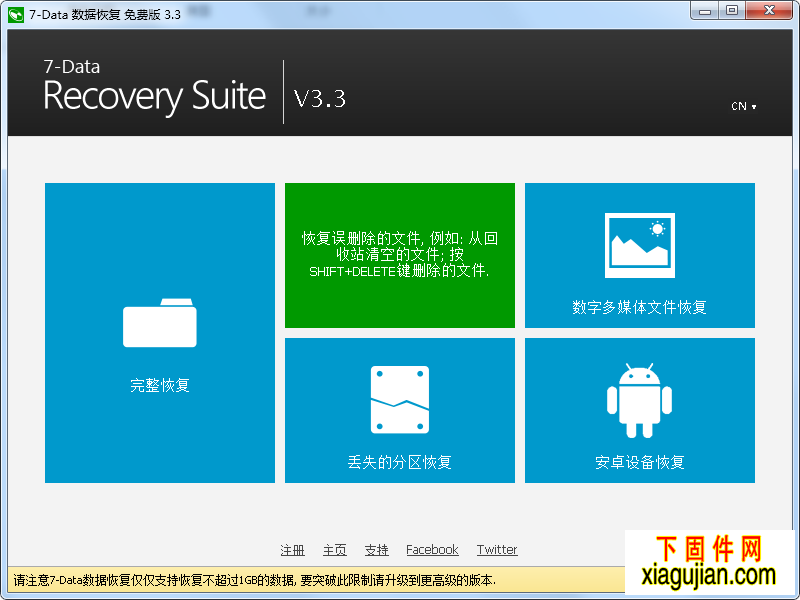Viewport: 800px width, 600px height.
Task: Click the Recovery Suite logo text
Action: pyautogui.click(x=155, y=96)
